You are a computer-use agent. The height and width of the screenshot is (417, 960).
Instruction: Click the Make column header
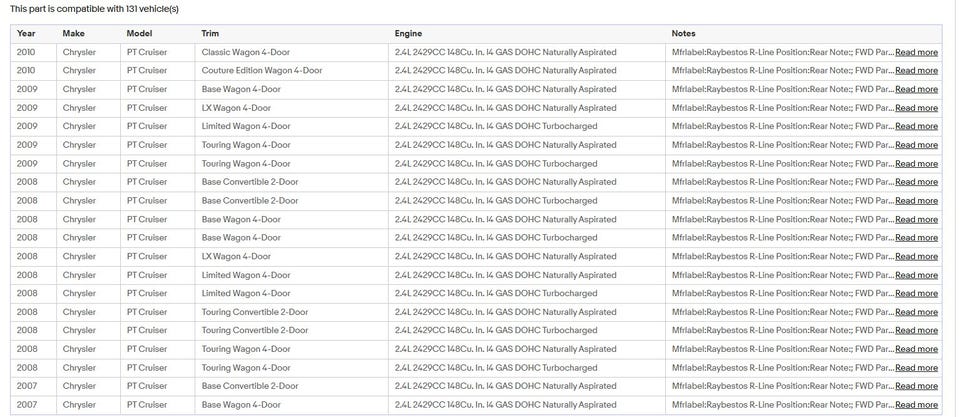pos(74,34)
